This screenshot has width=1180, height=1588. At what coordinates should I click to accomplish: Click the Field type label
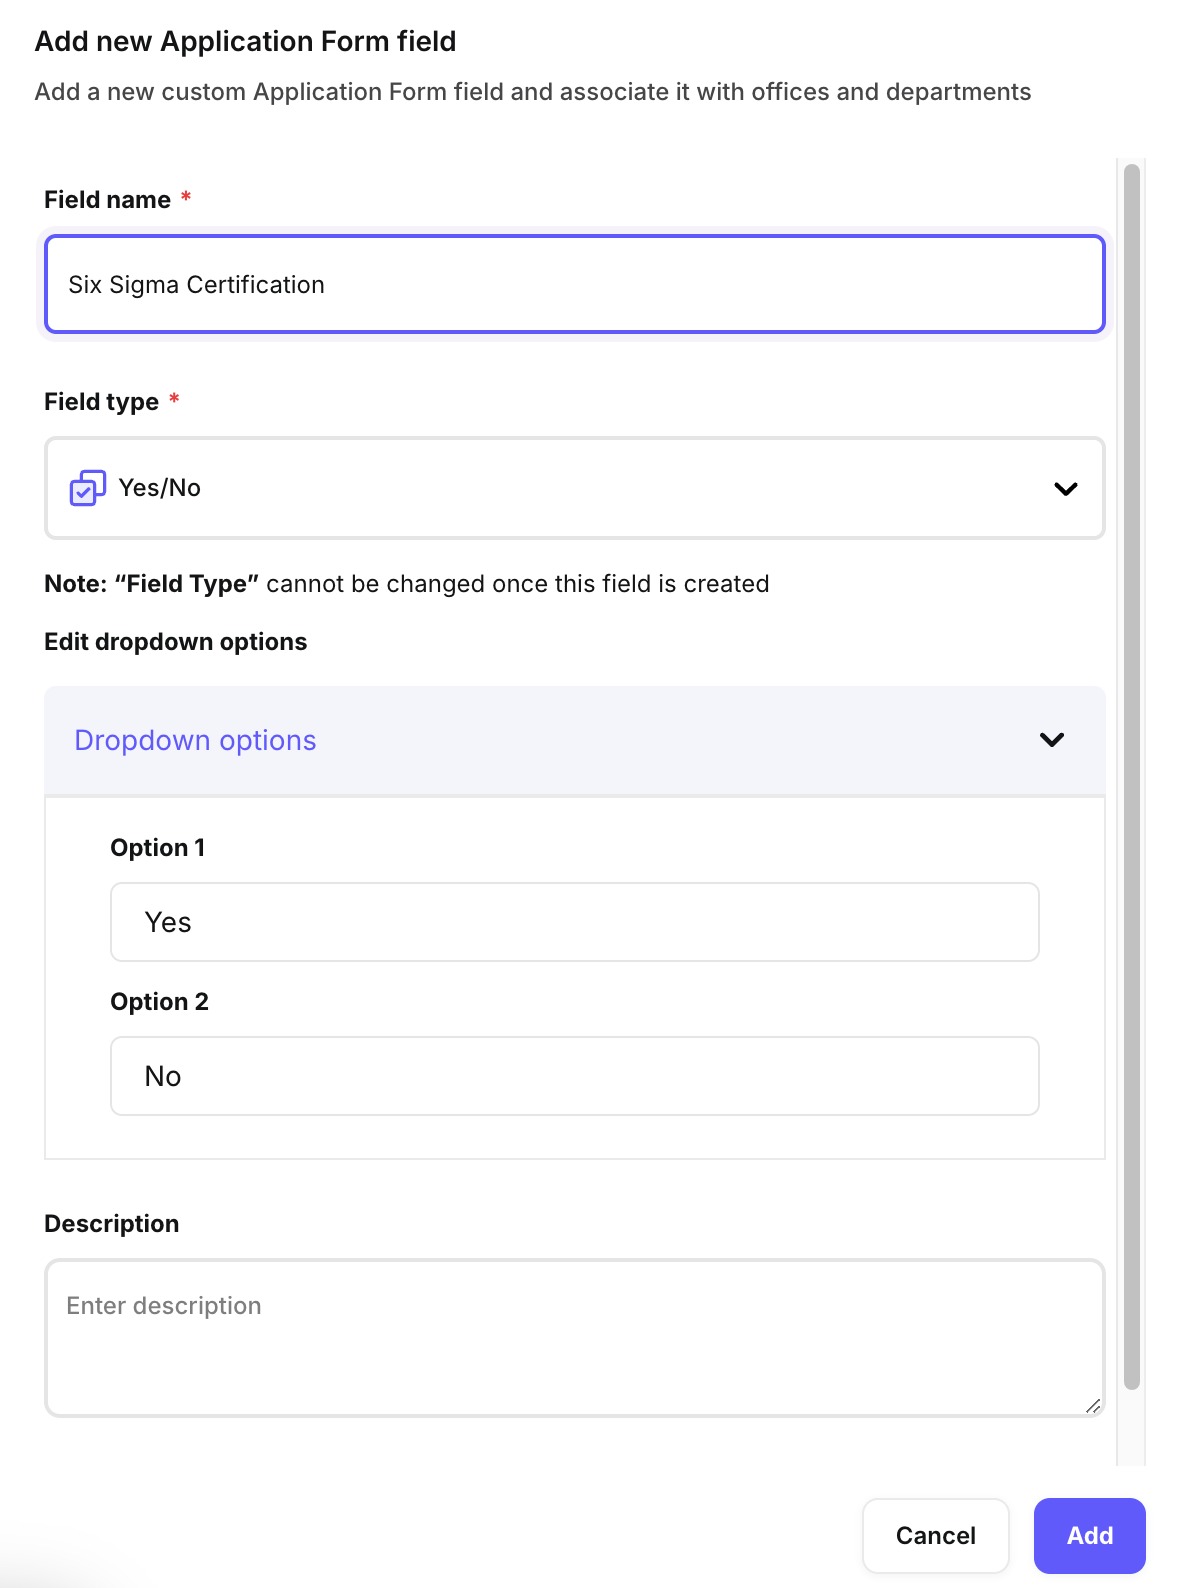[x=101, y=402]
